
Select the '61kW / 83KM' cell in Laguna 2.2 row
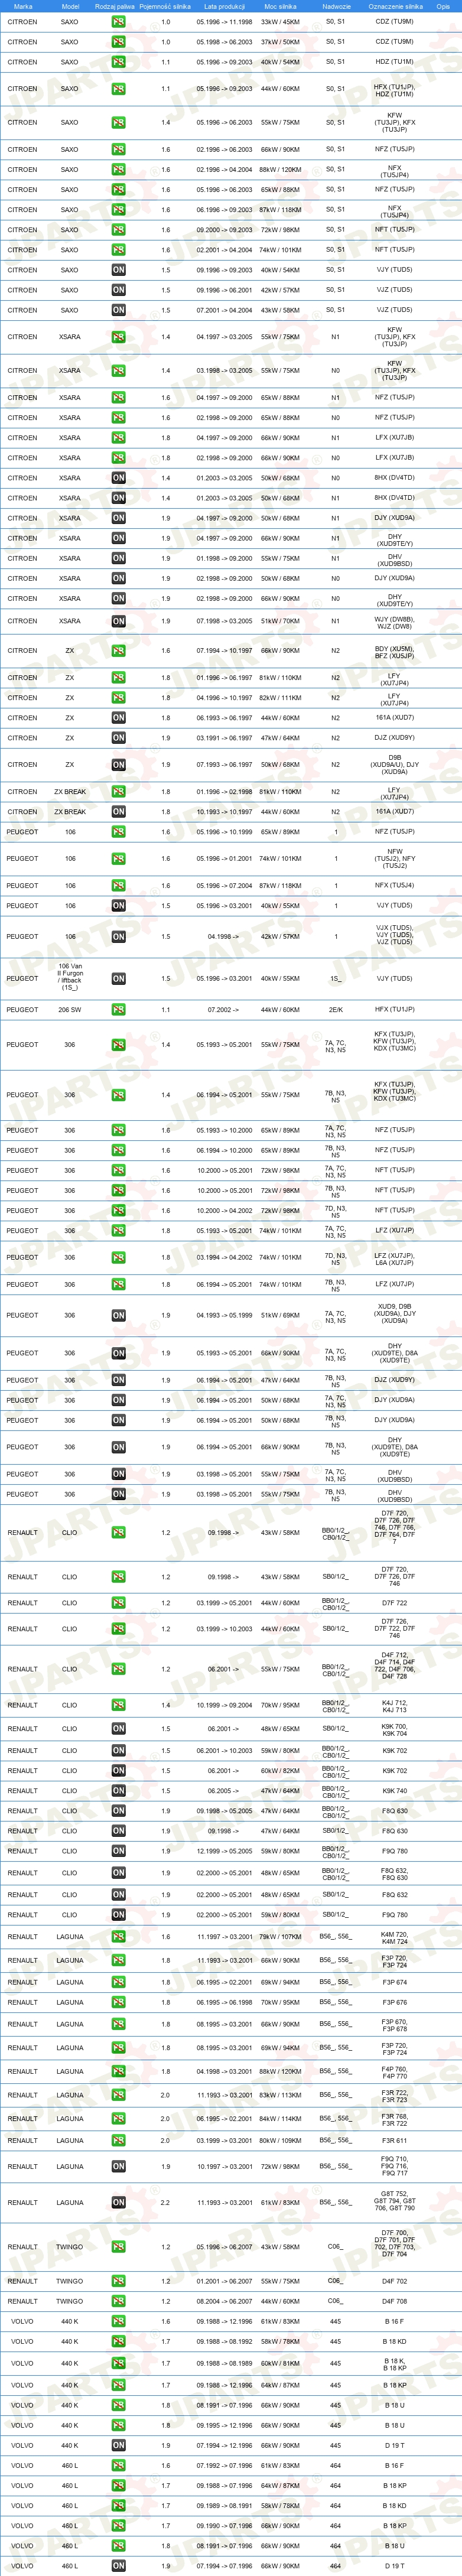pyautogui.click(x=280, y=2203)
